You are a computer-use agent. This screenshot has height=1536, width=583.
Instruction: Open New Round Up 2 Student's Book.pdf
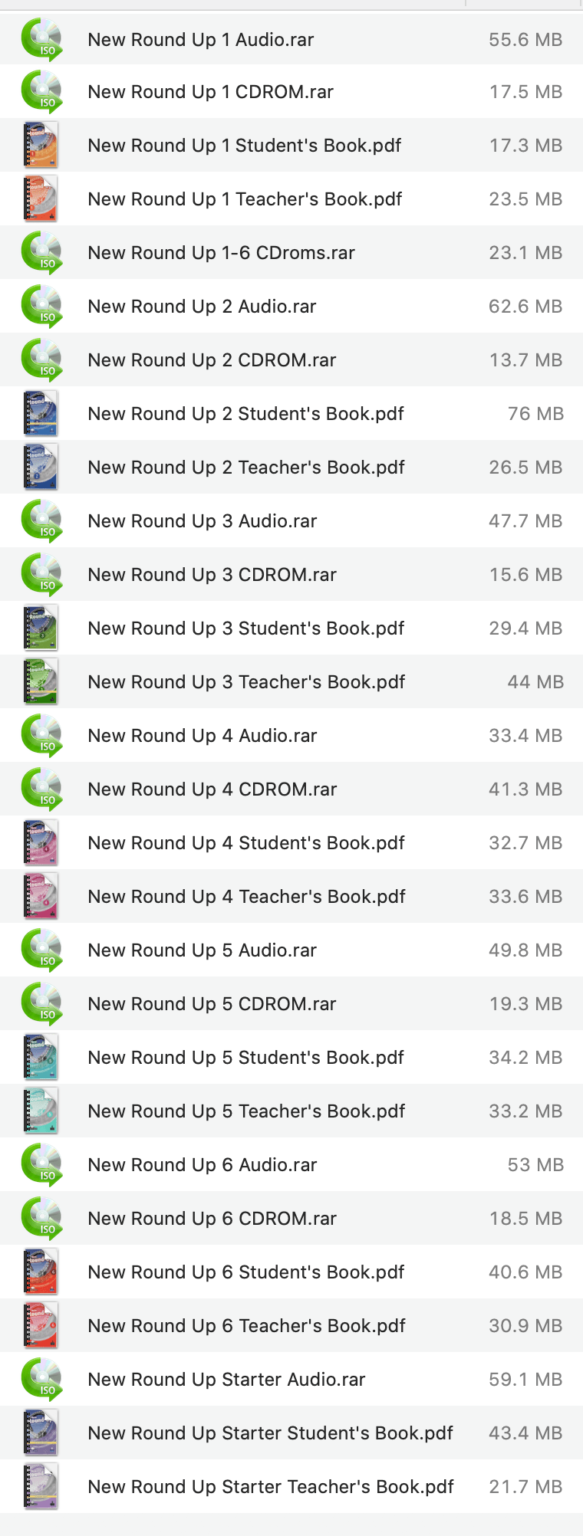point(245,413)
